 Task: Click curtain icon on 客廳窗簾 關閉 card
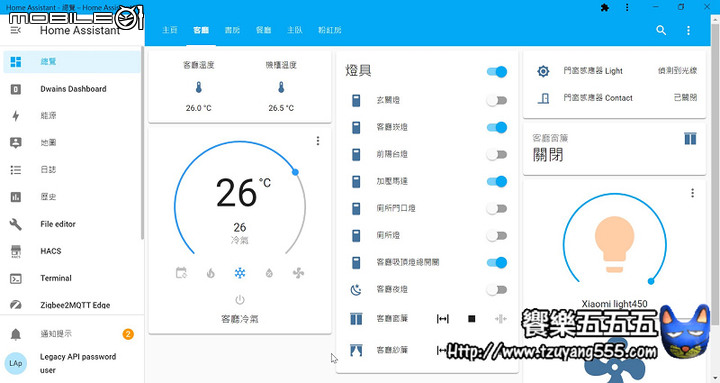690,138
